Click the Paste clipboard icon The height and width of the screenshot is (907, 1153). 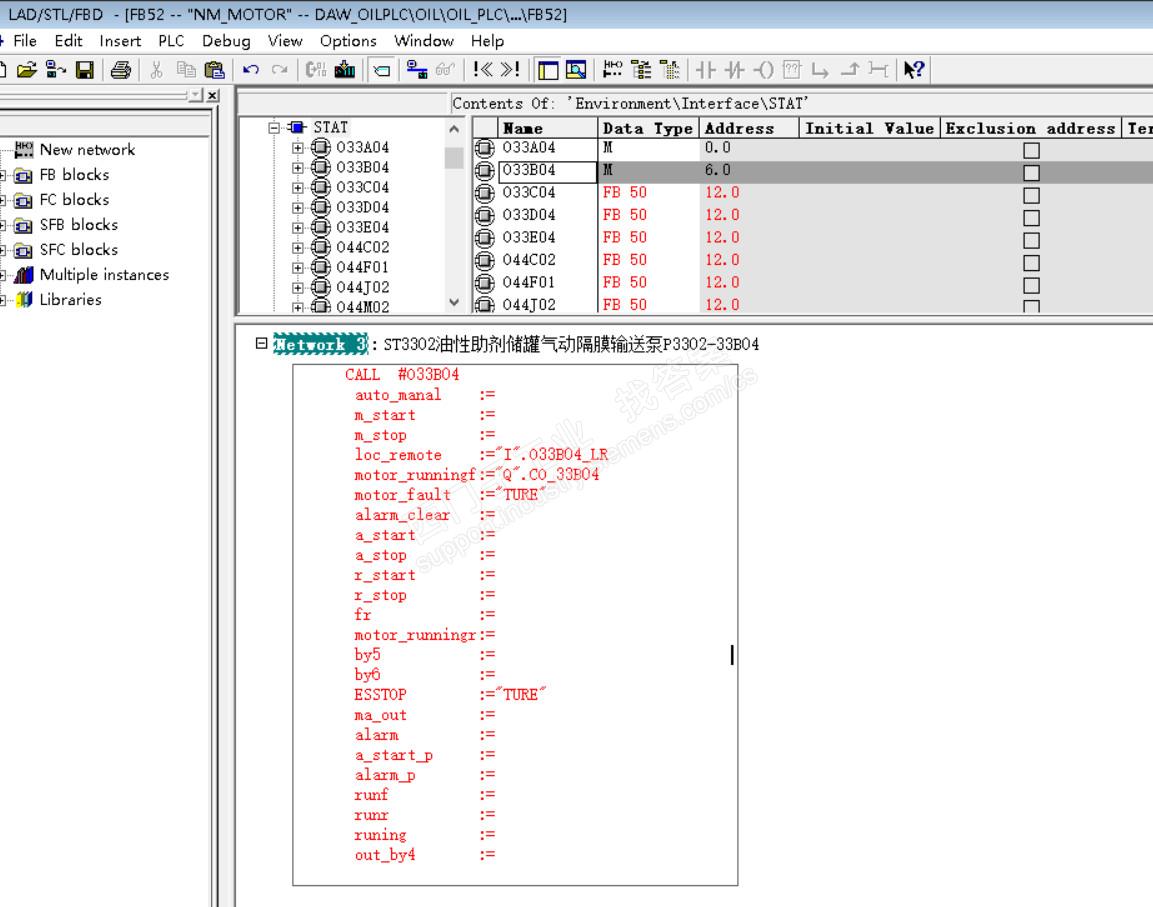pos(214,70)
